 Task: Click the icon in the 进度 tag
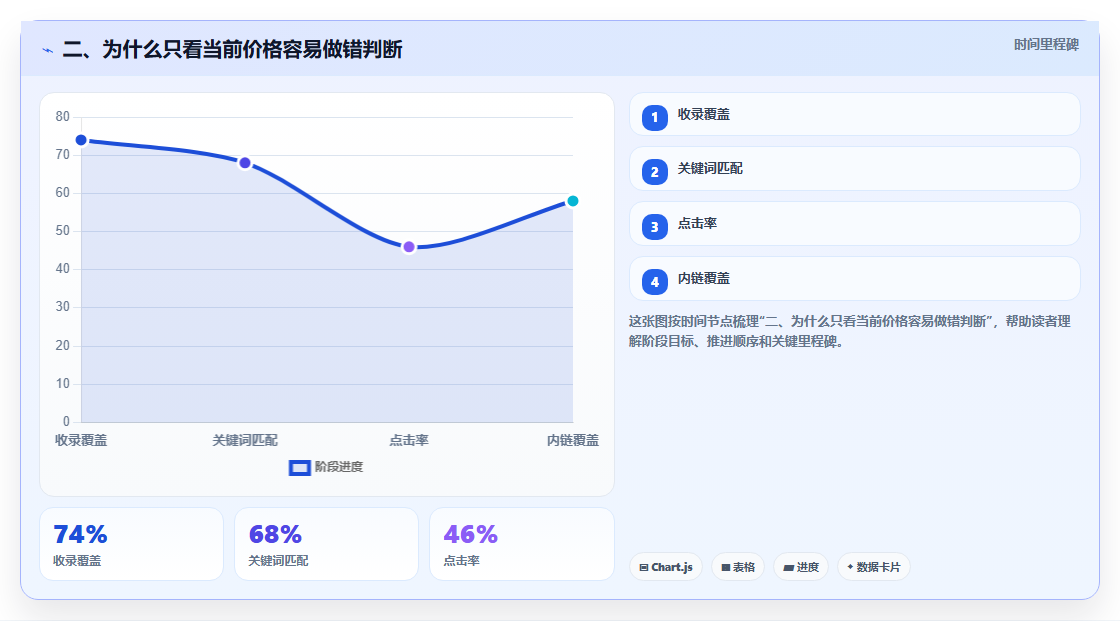click(x=789, y=567)
